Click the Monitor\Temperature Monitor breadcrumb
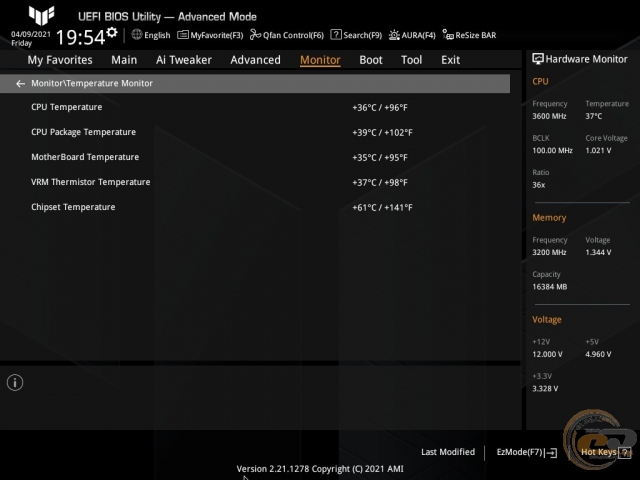 coord(92,83)
